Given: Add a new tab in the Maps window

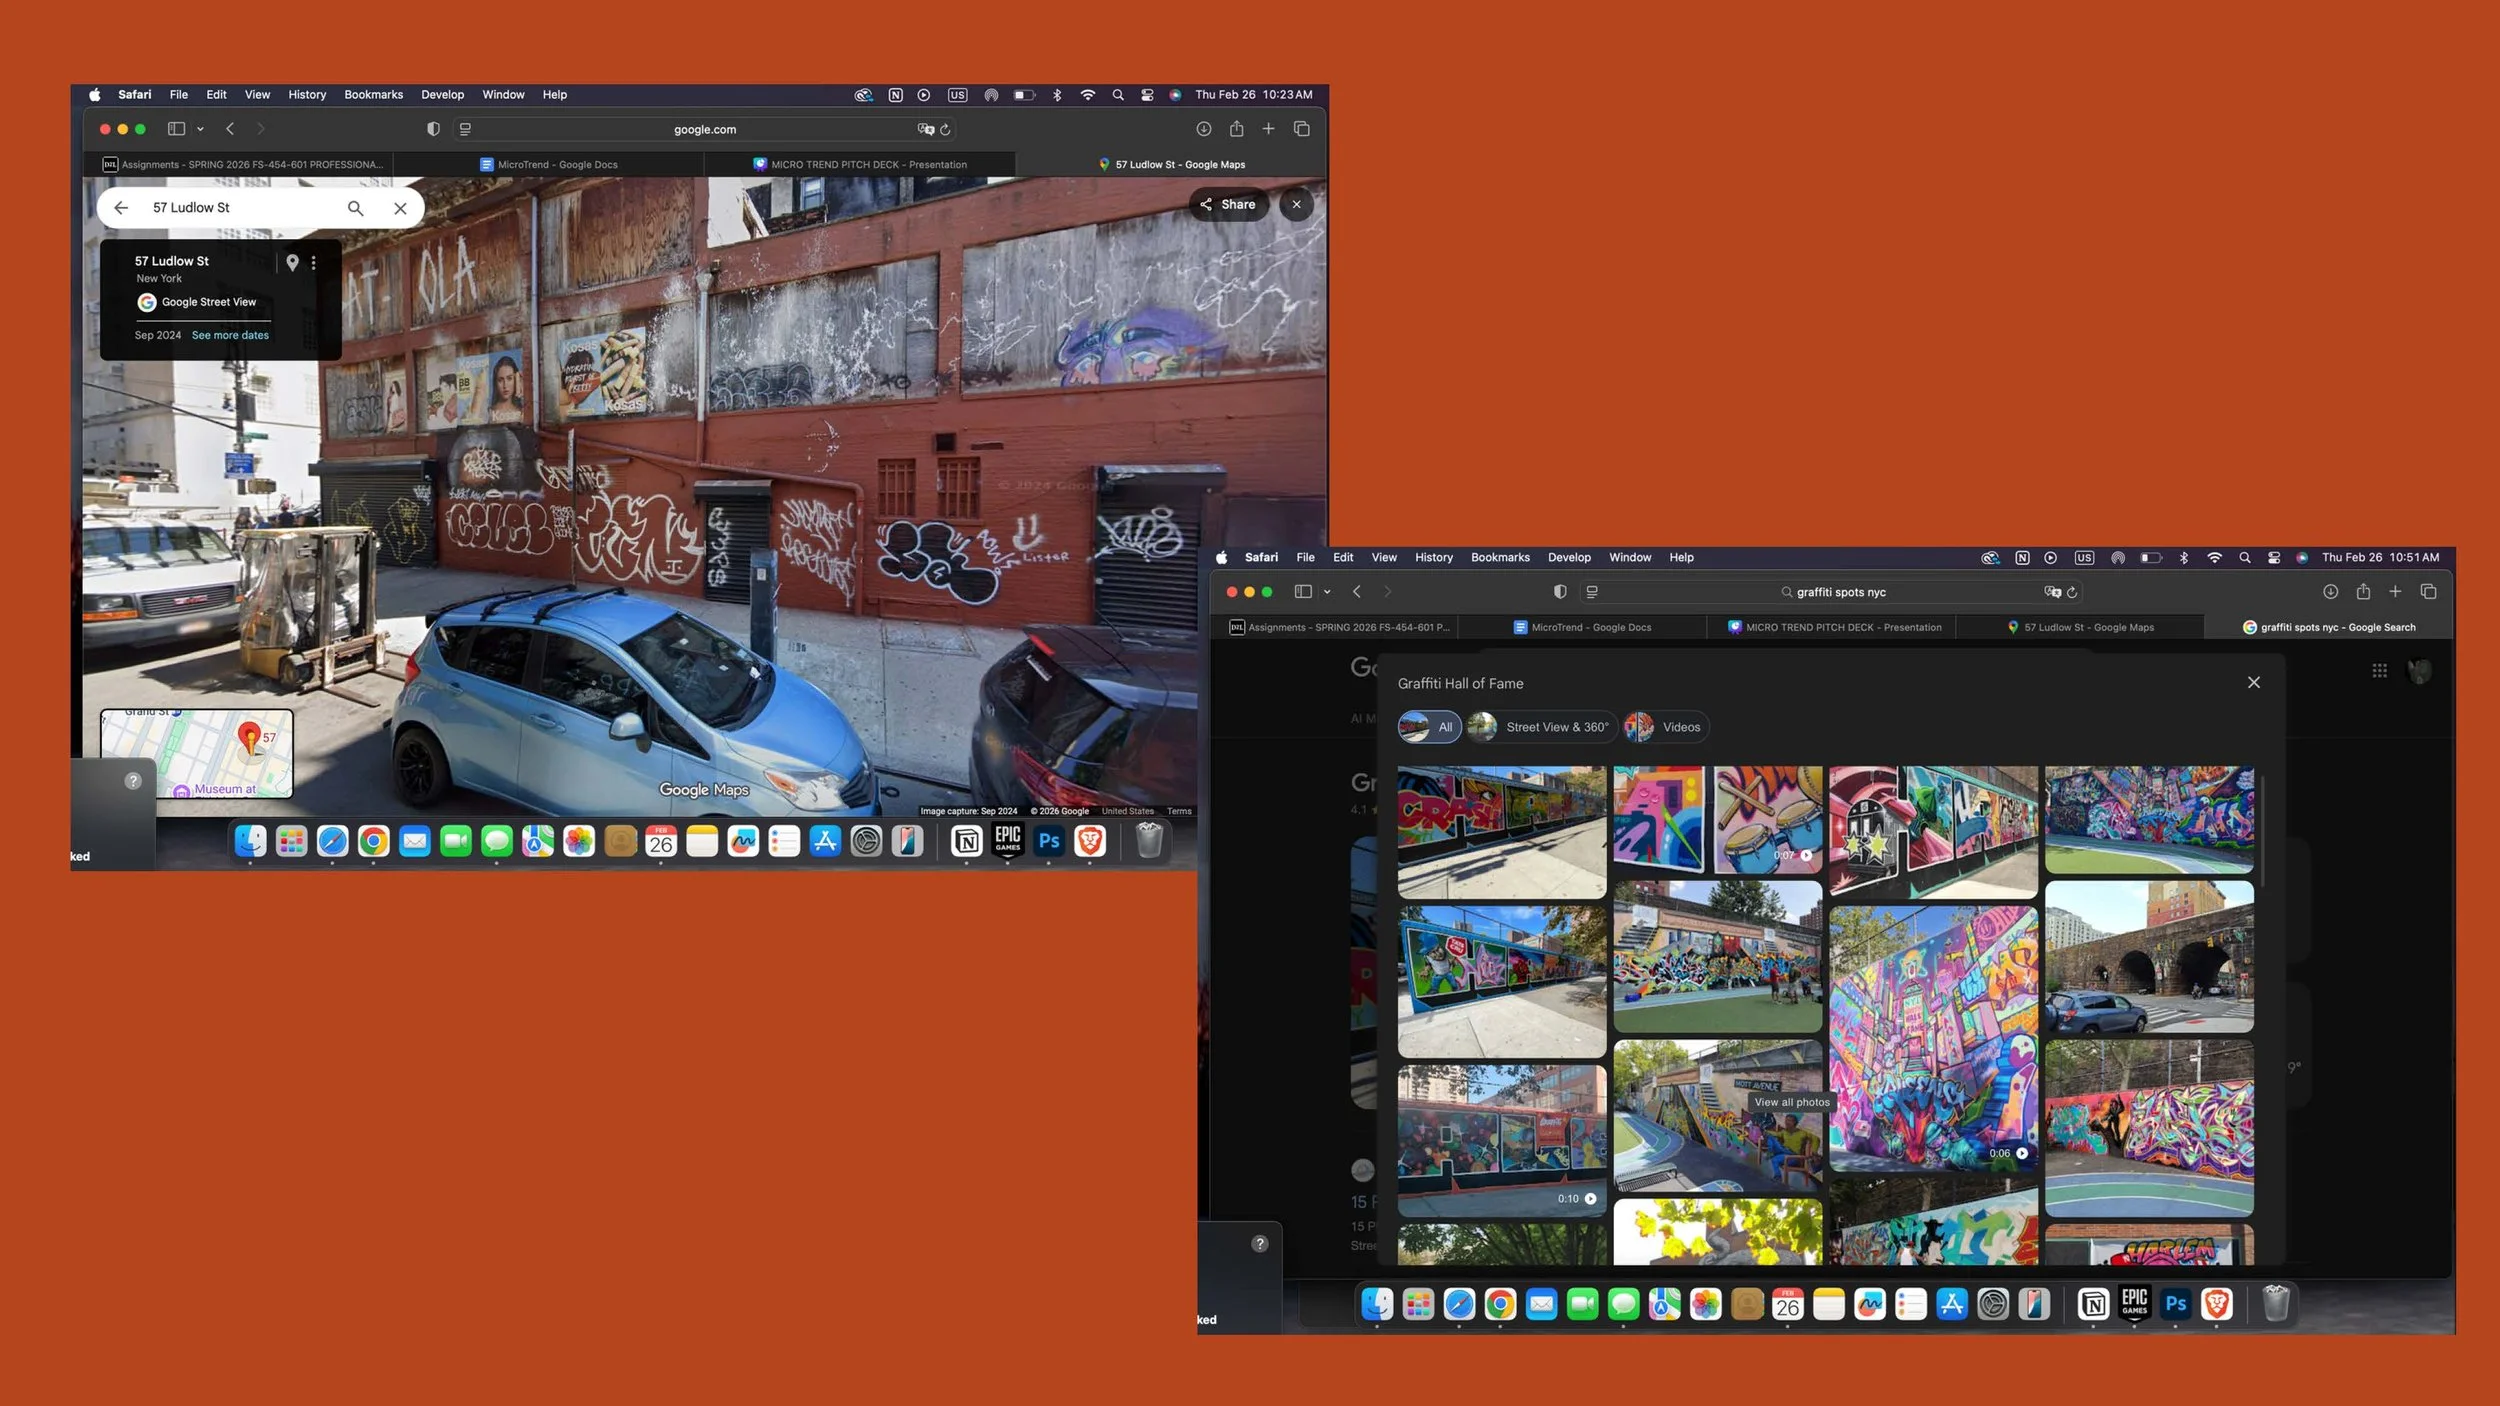Looking at the screenshot, I should tap(1268, 129).
